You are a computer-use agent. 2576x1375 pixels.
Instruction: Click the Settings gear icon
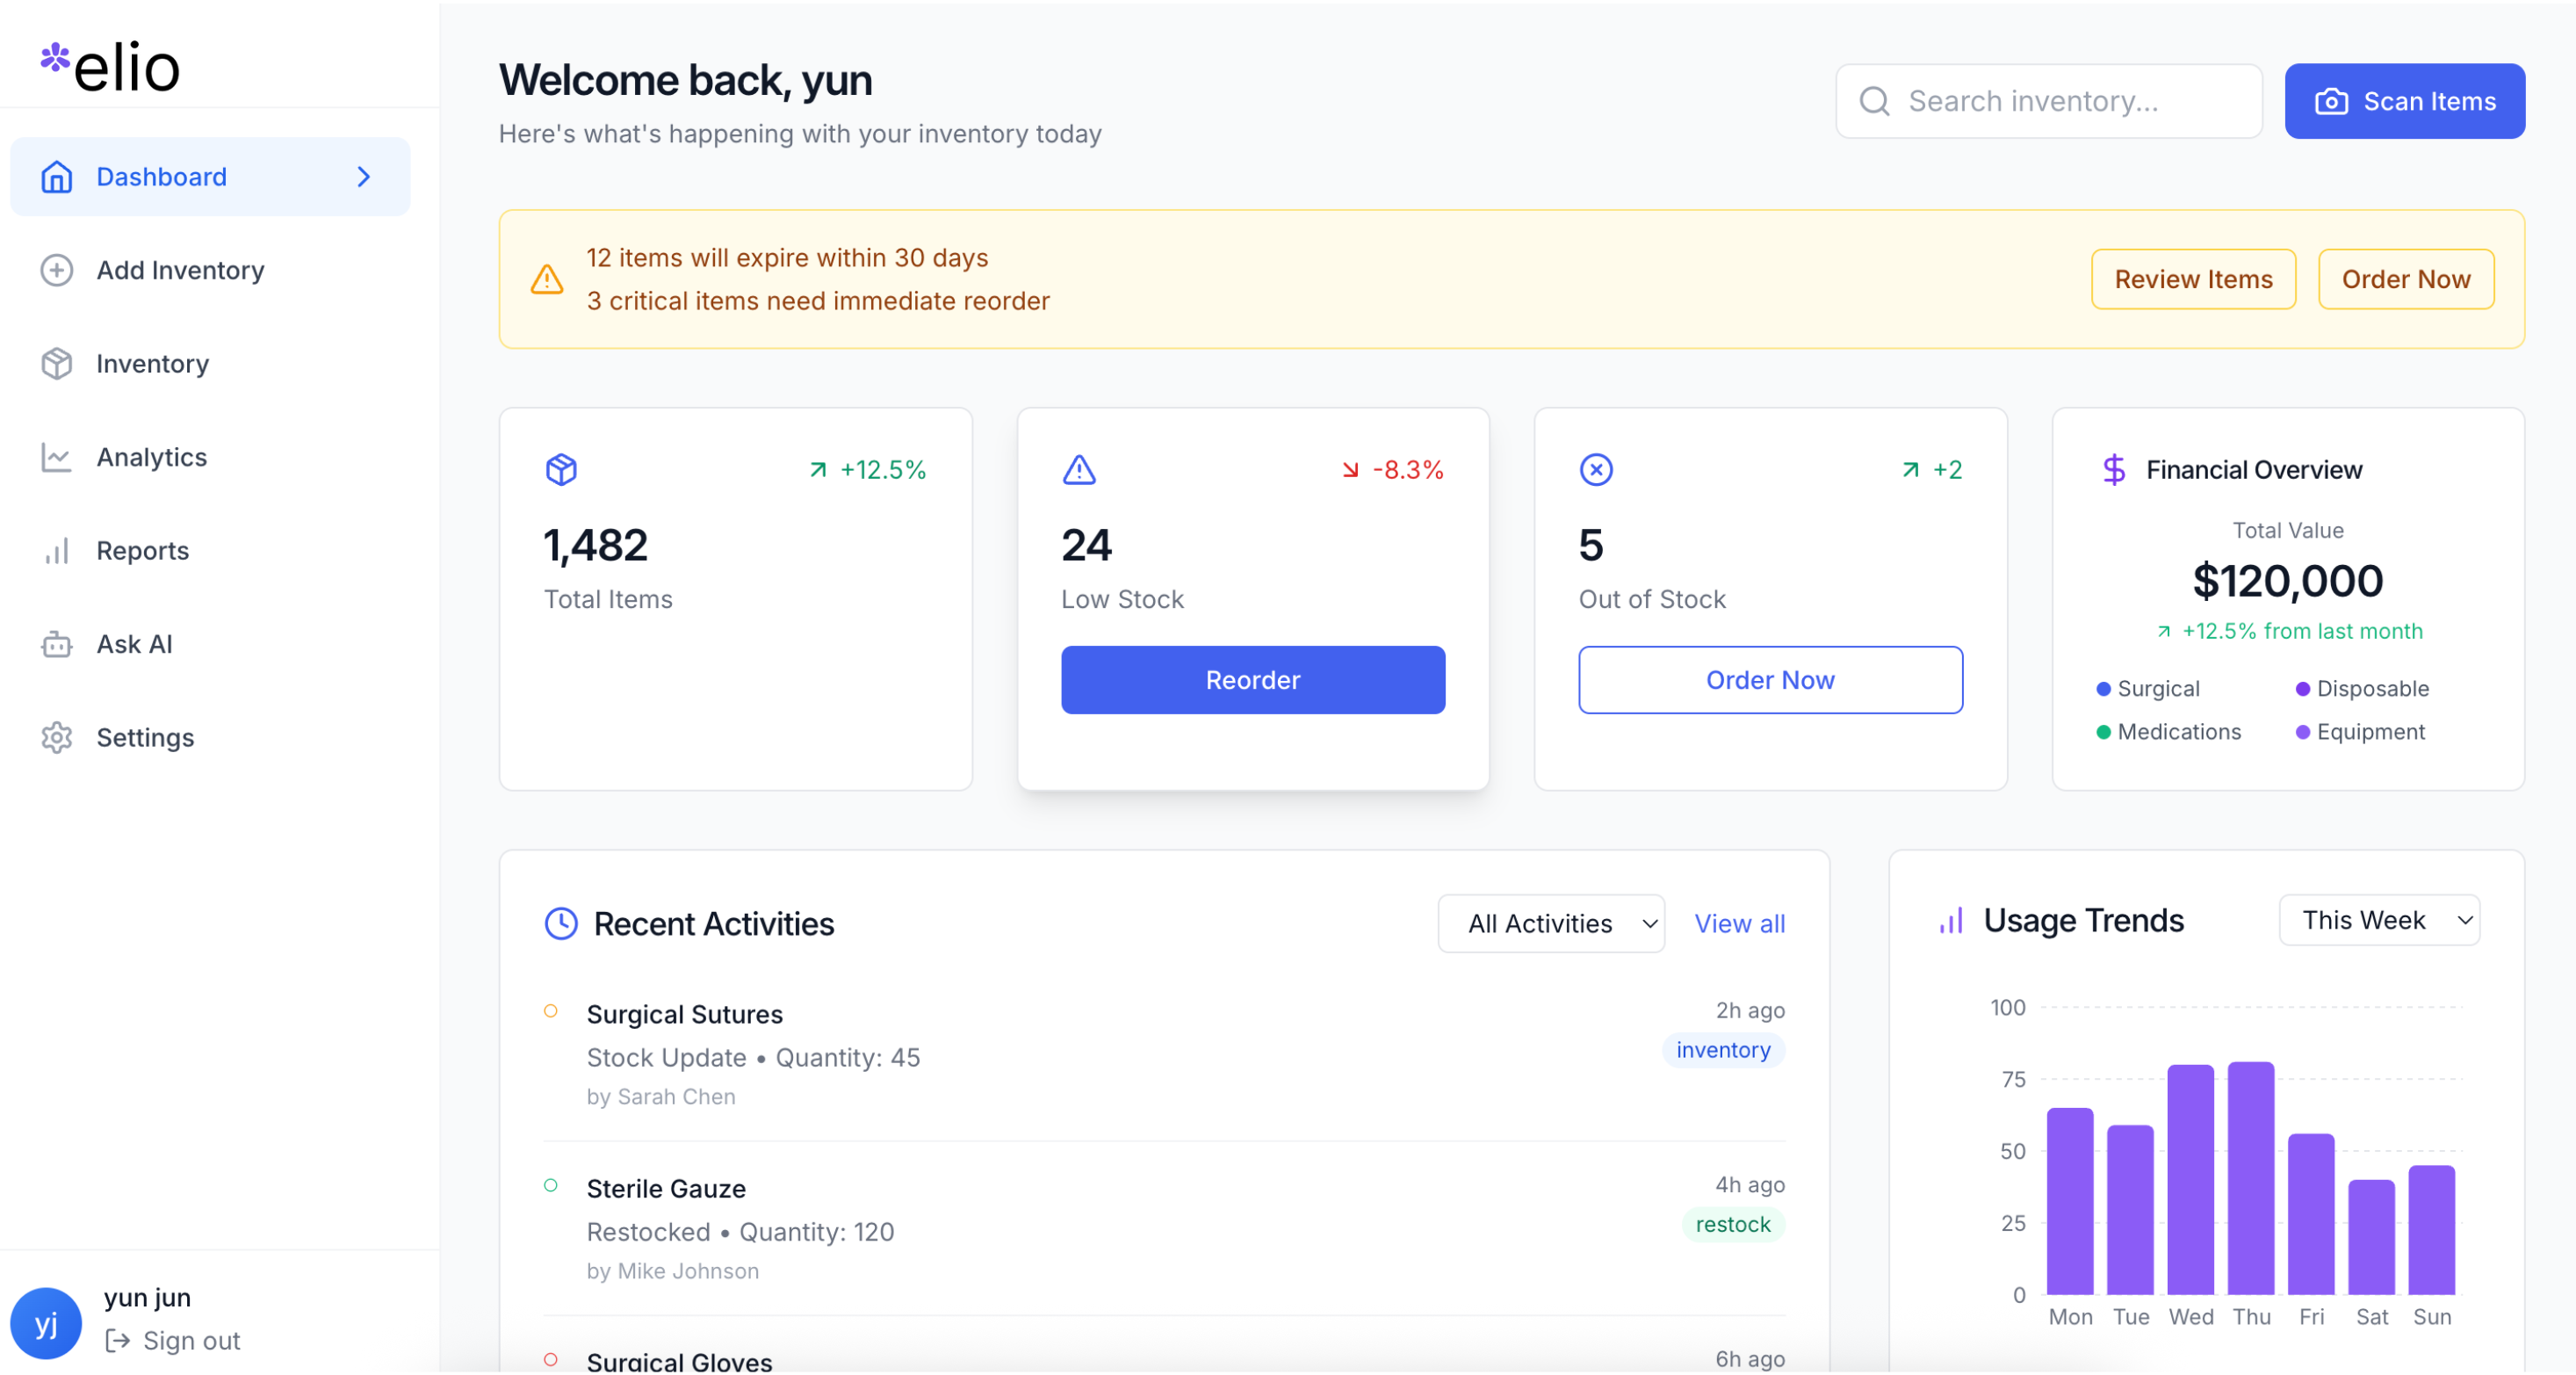(57, 738)
